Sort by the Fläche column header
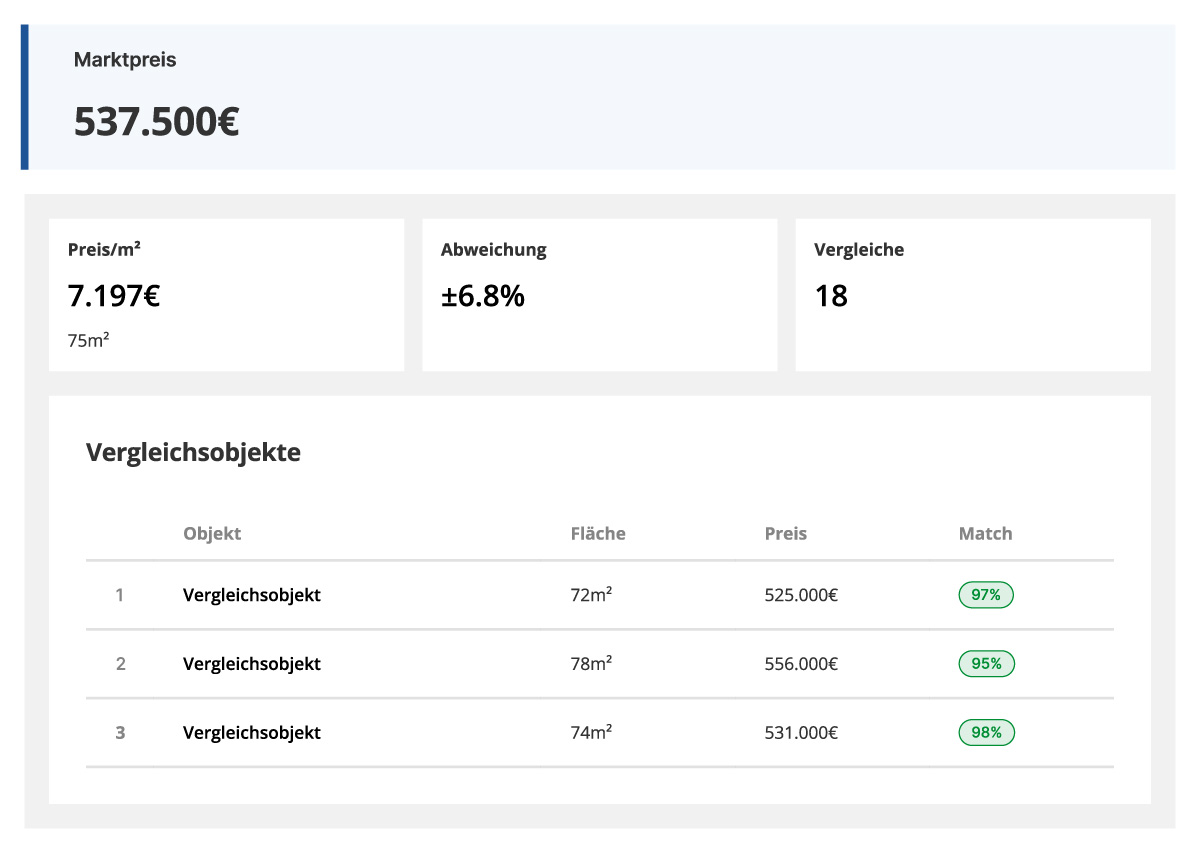This screenshot has height=853, width=1200. (x=598, y=533)
